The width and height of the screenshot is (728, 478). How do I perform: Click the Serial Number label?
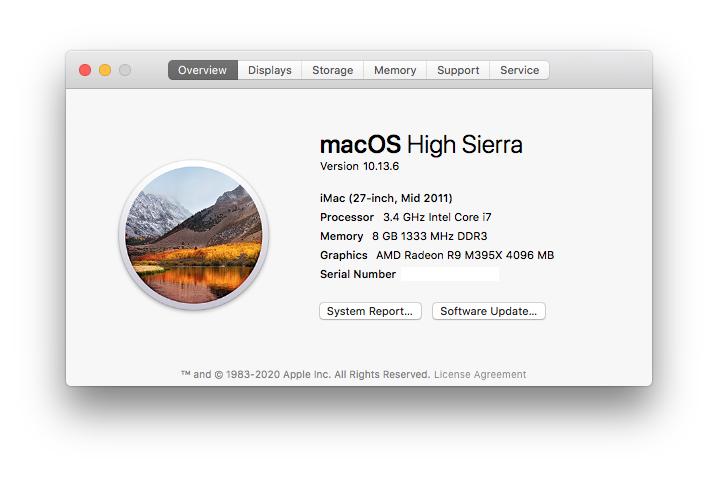[358, 274]
